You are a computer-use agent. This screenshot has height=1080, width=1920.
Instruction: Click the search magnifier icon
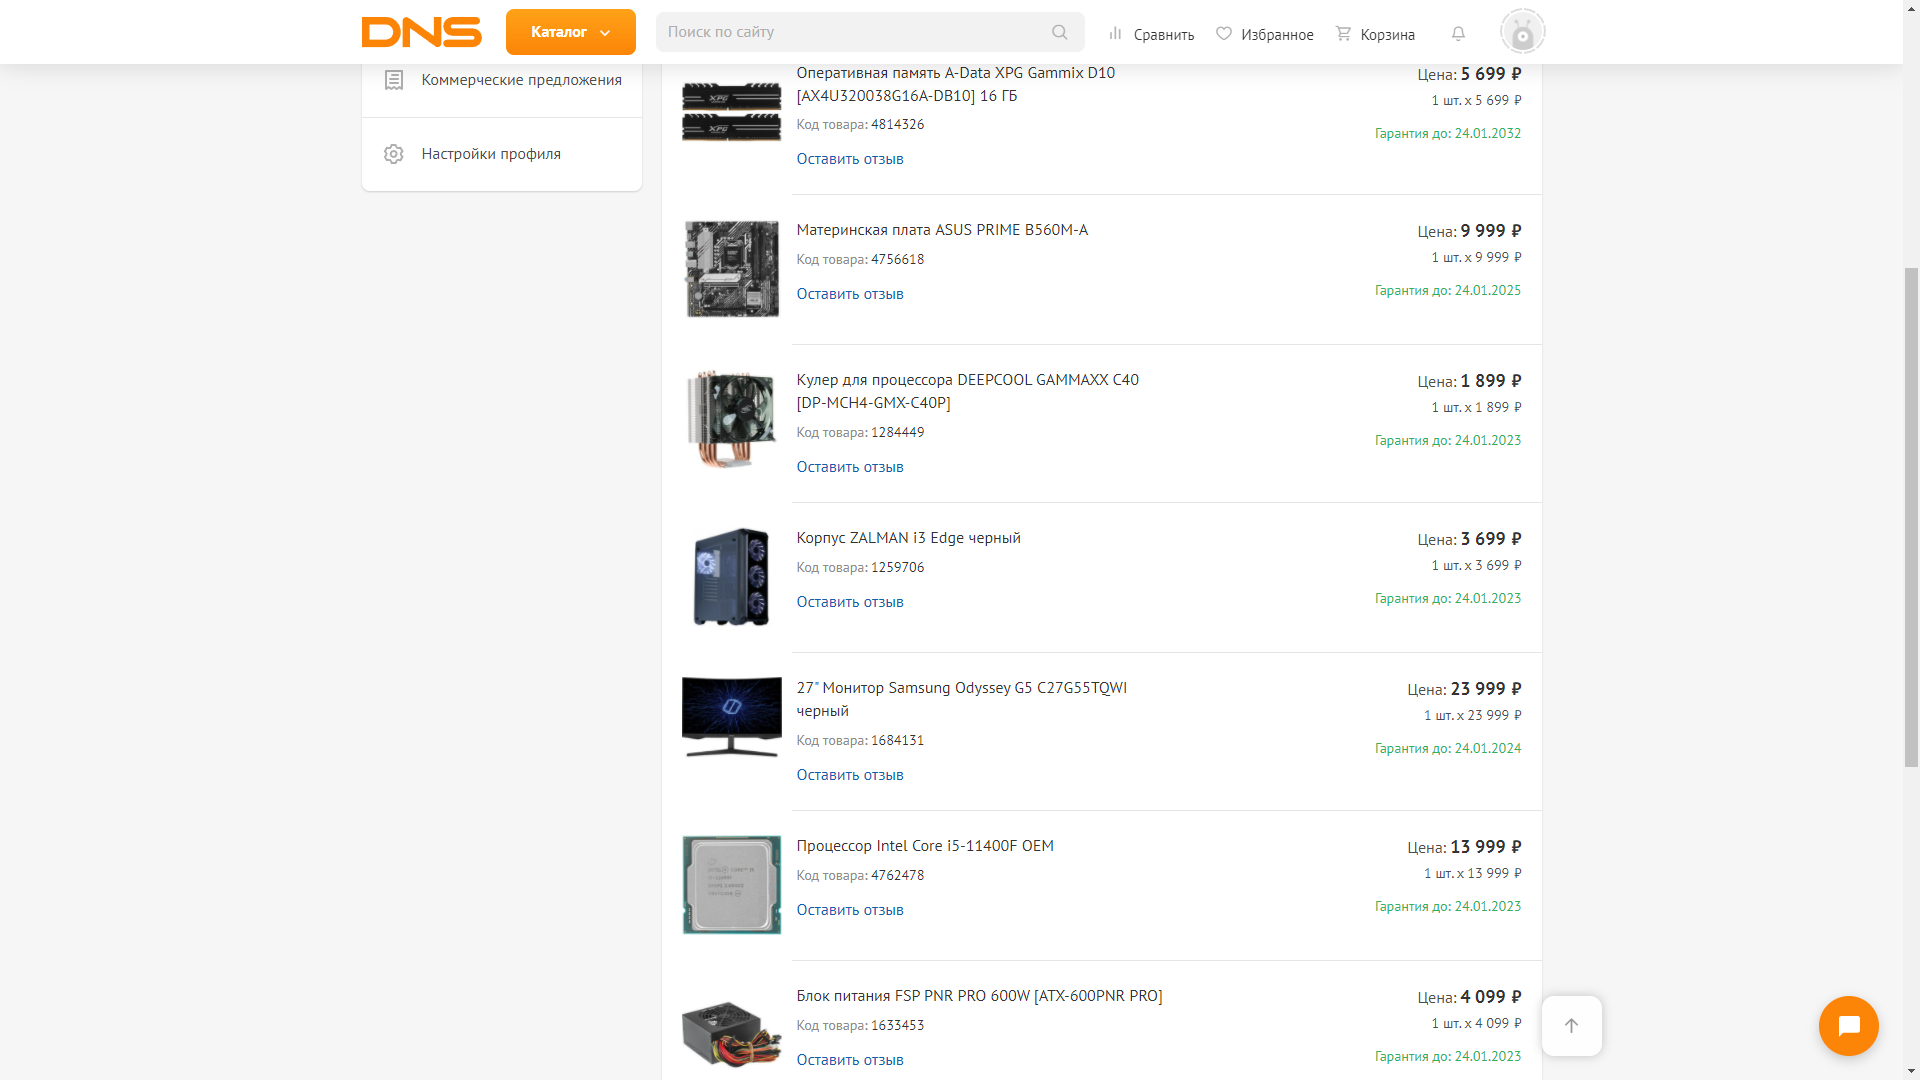tap(1059, 32)
